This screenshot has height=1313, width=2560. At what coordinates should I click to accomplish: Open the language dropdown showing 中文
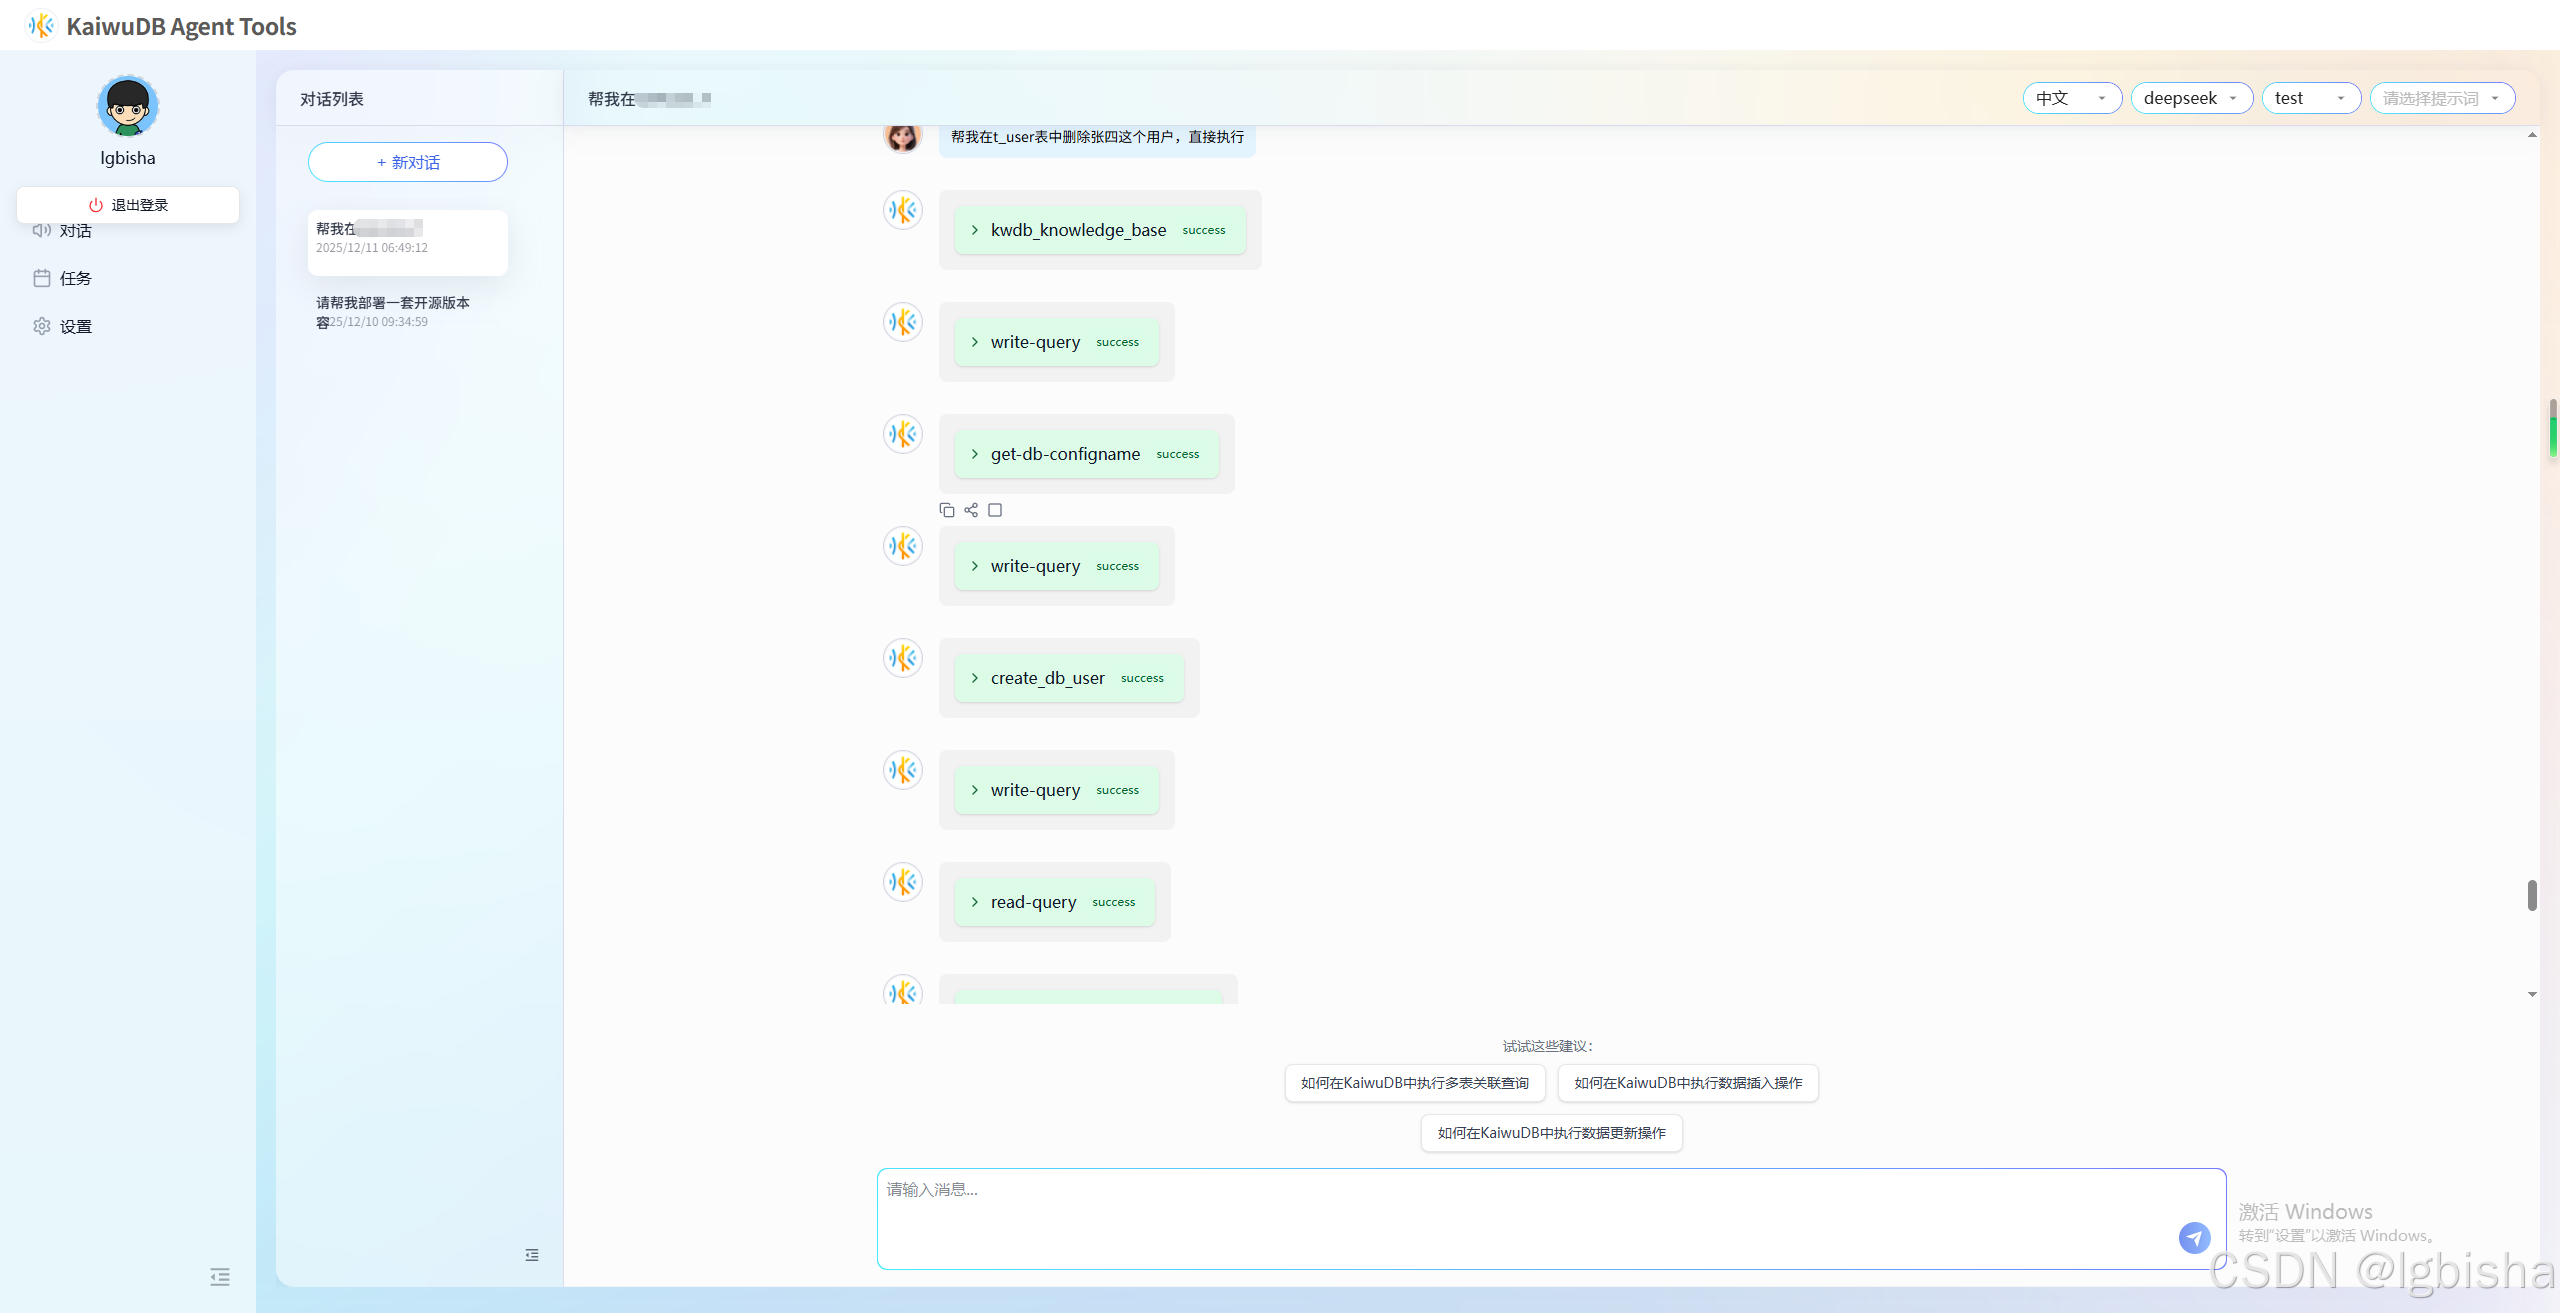pos(2071,98)
